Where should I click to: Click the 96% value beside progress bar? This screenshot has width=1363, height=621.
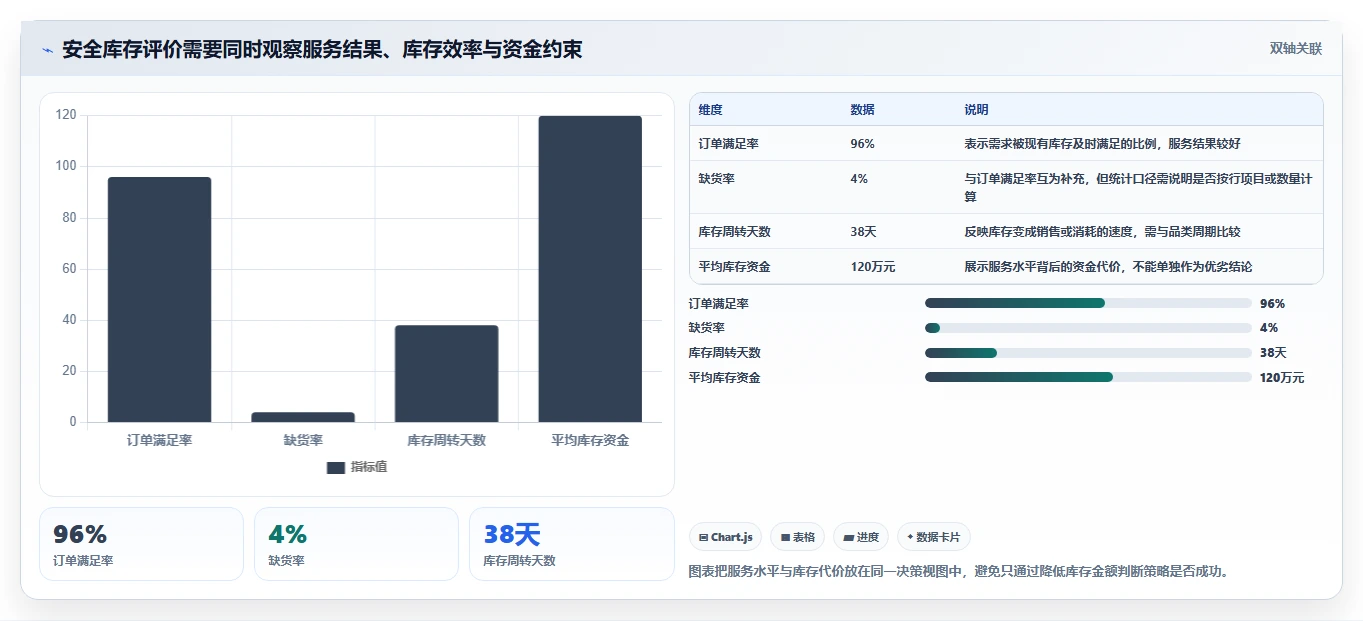point(1272,304)
